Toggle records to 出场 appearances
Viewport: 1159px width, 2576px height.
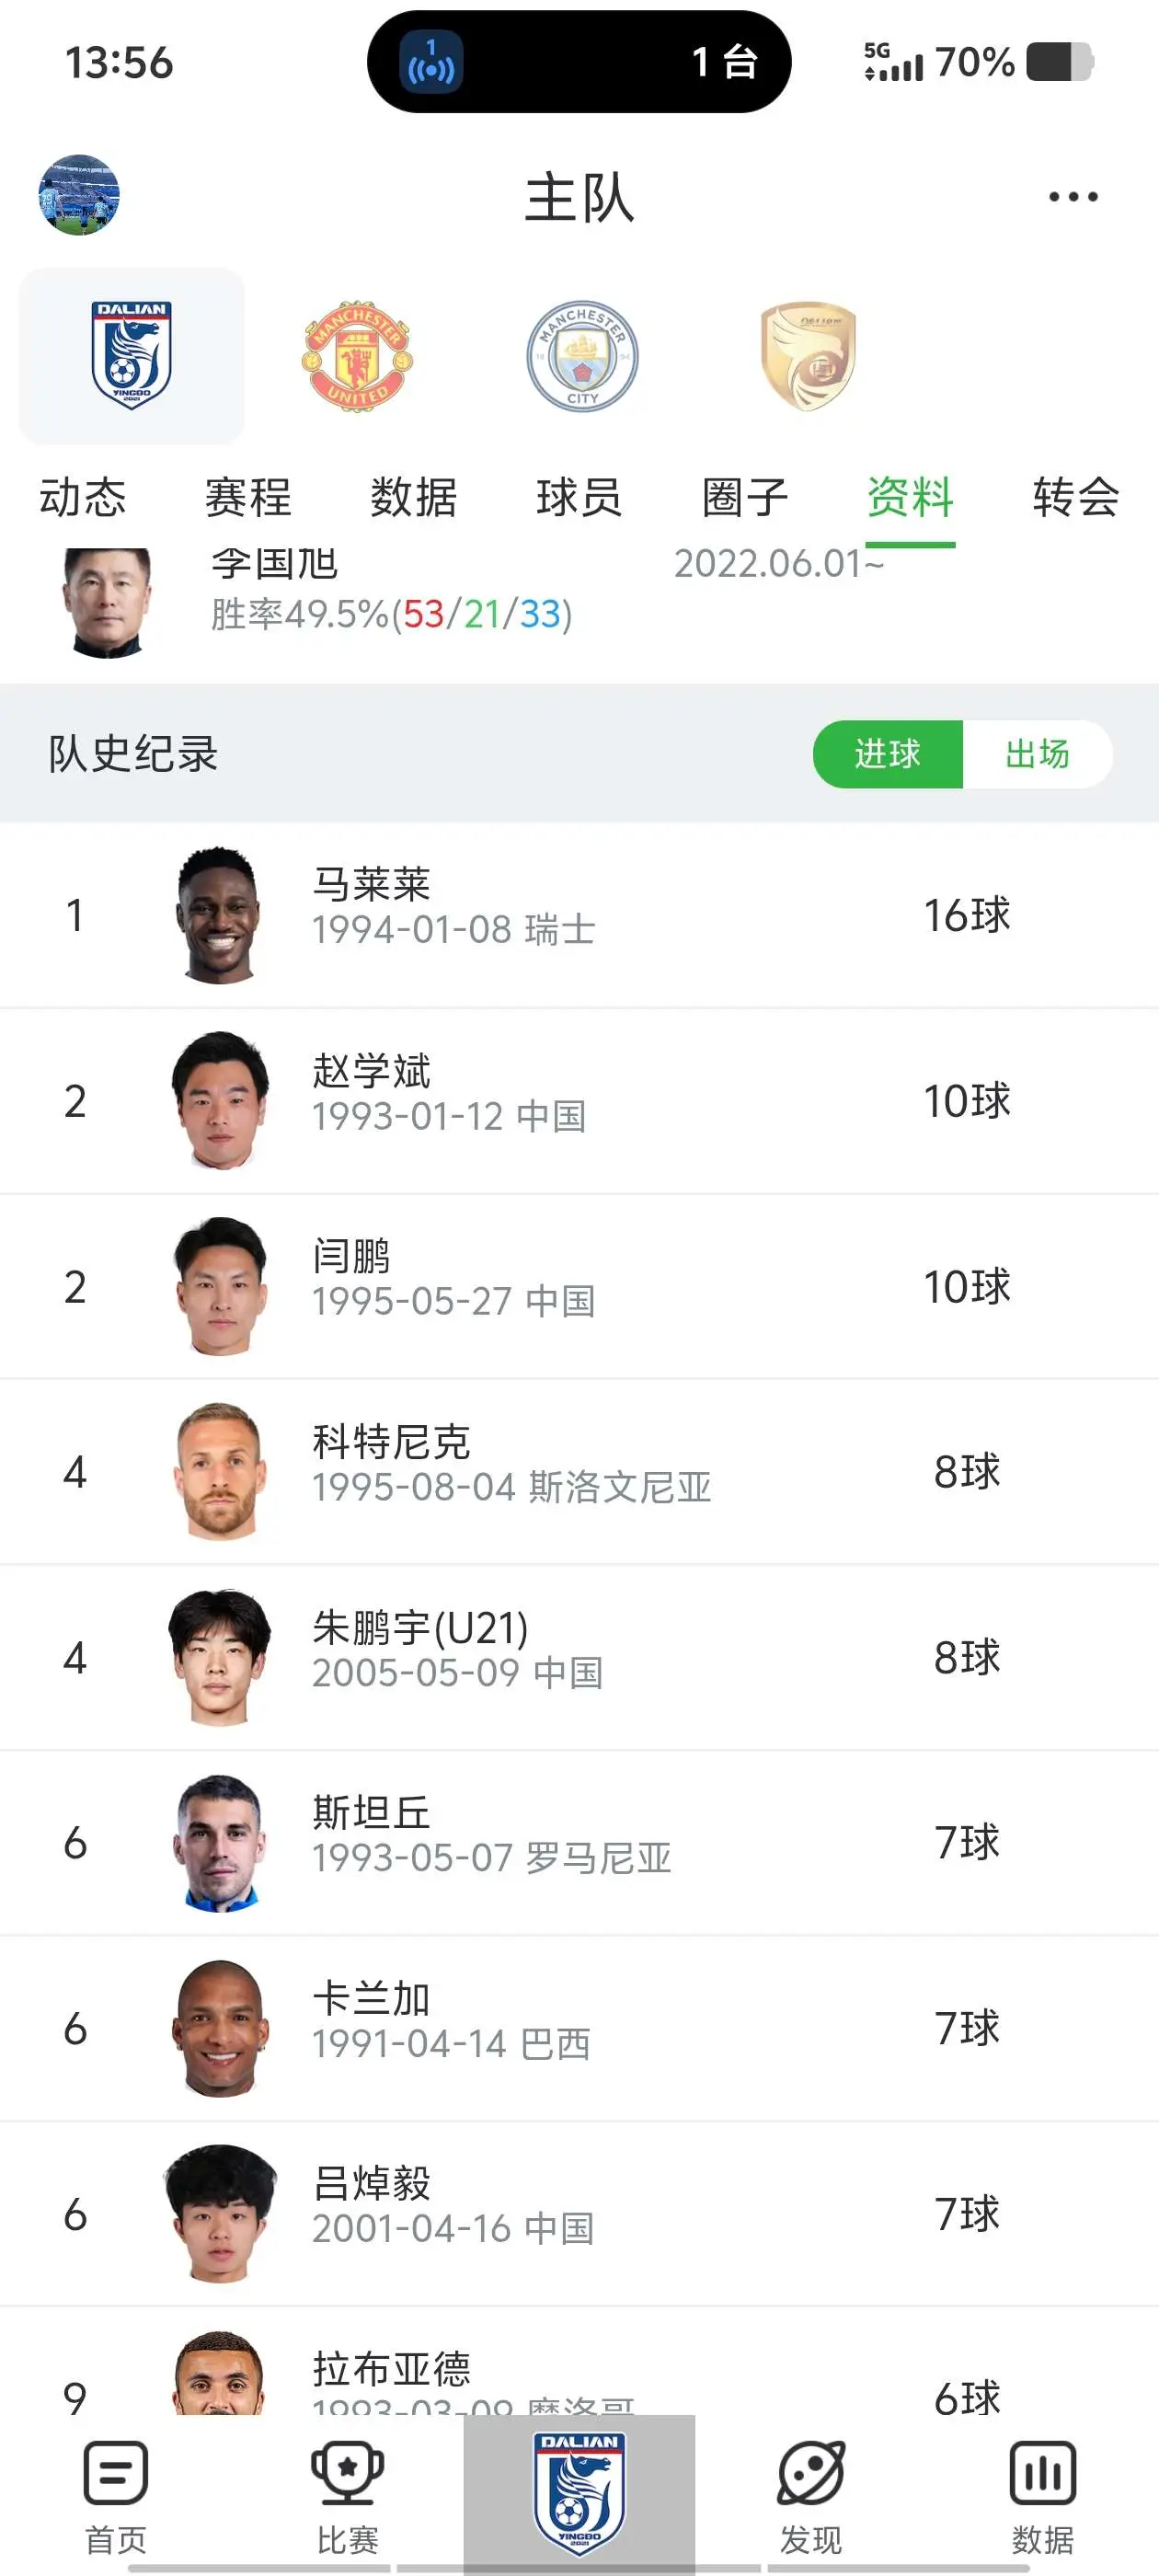coord(1037,754)
